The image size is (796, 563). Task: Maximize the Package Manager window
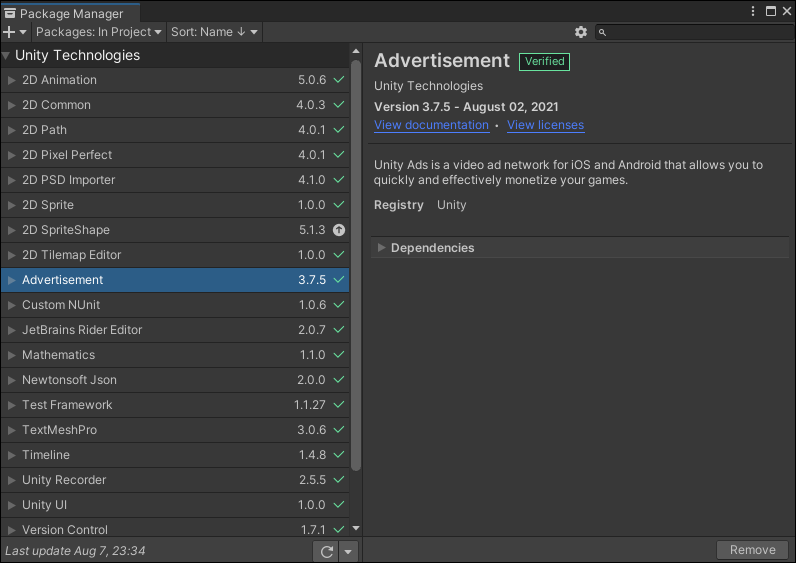point(771,11)
